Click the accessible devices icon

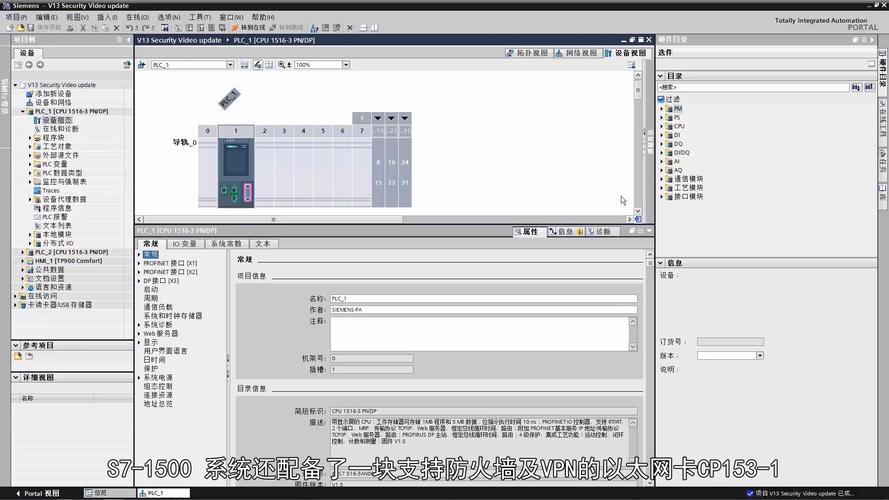(x=314, y=27)
